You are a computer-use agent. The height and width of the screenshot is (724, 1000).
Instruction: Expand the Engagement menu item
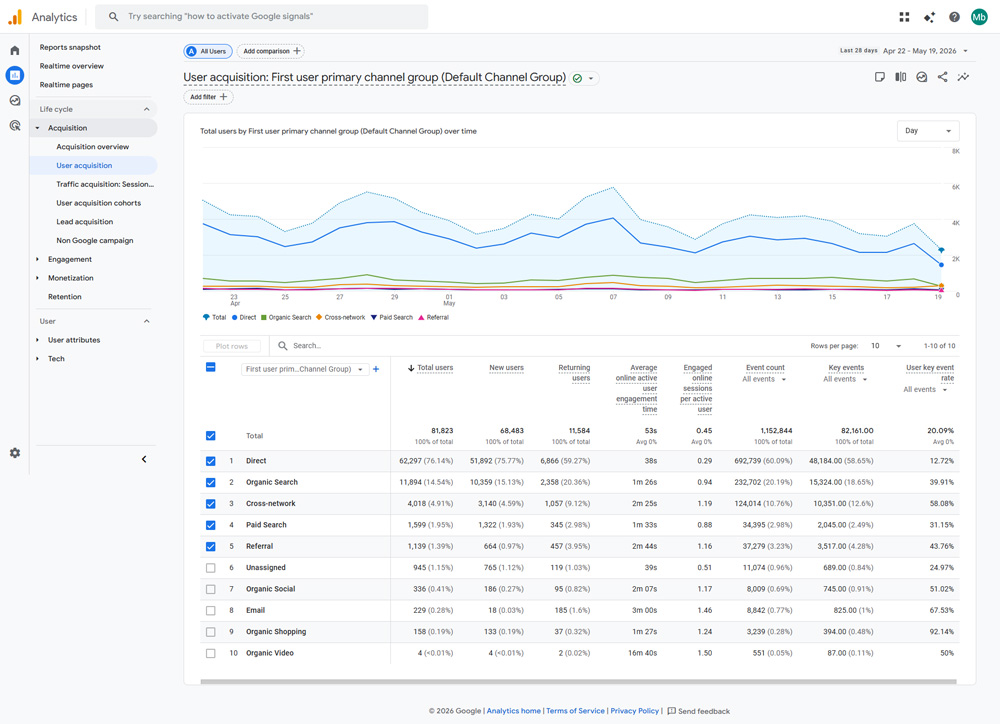point(38,260)
